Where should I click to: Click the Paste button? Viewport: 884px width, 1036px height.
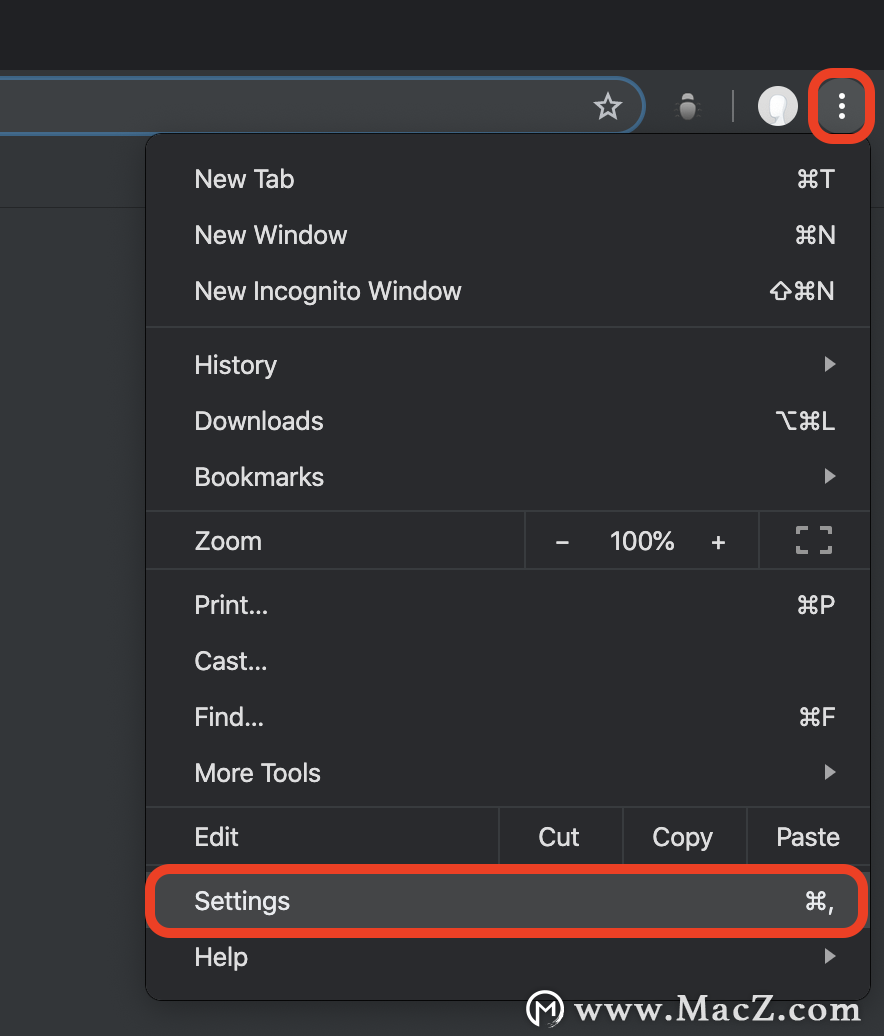(808, 836)
